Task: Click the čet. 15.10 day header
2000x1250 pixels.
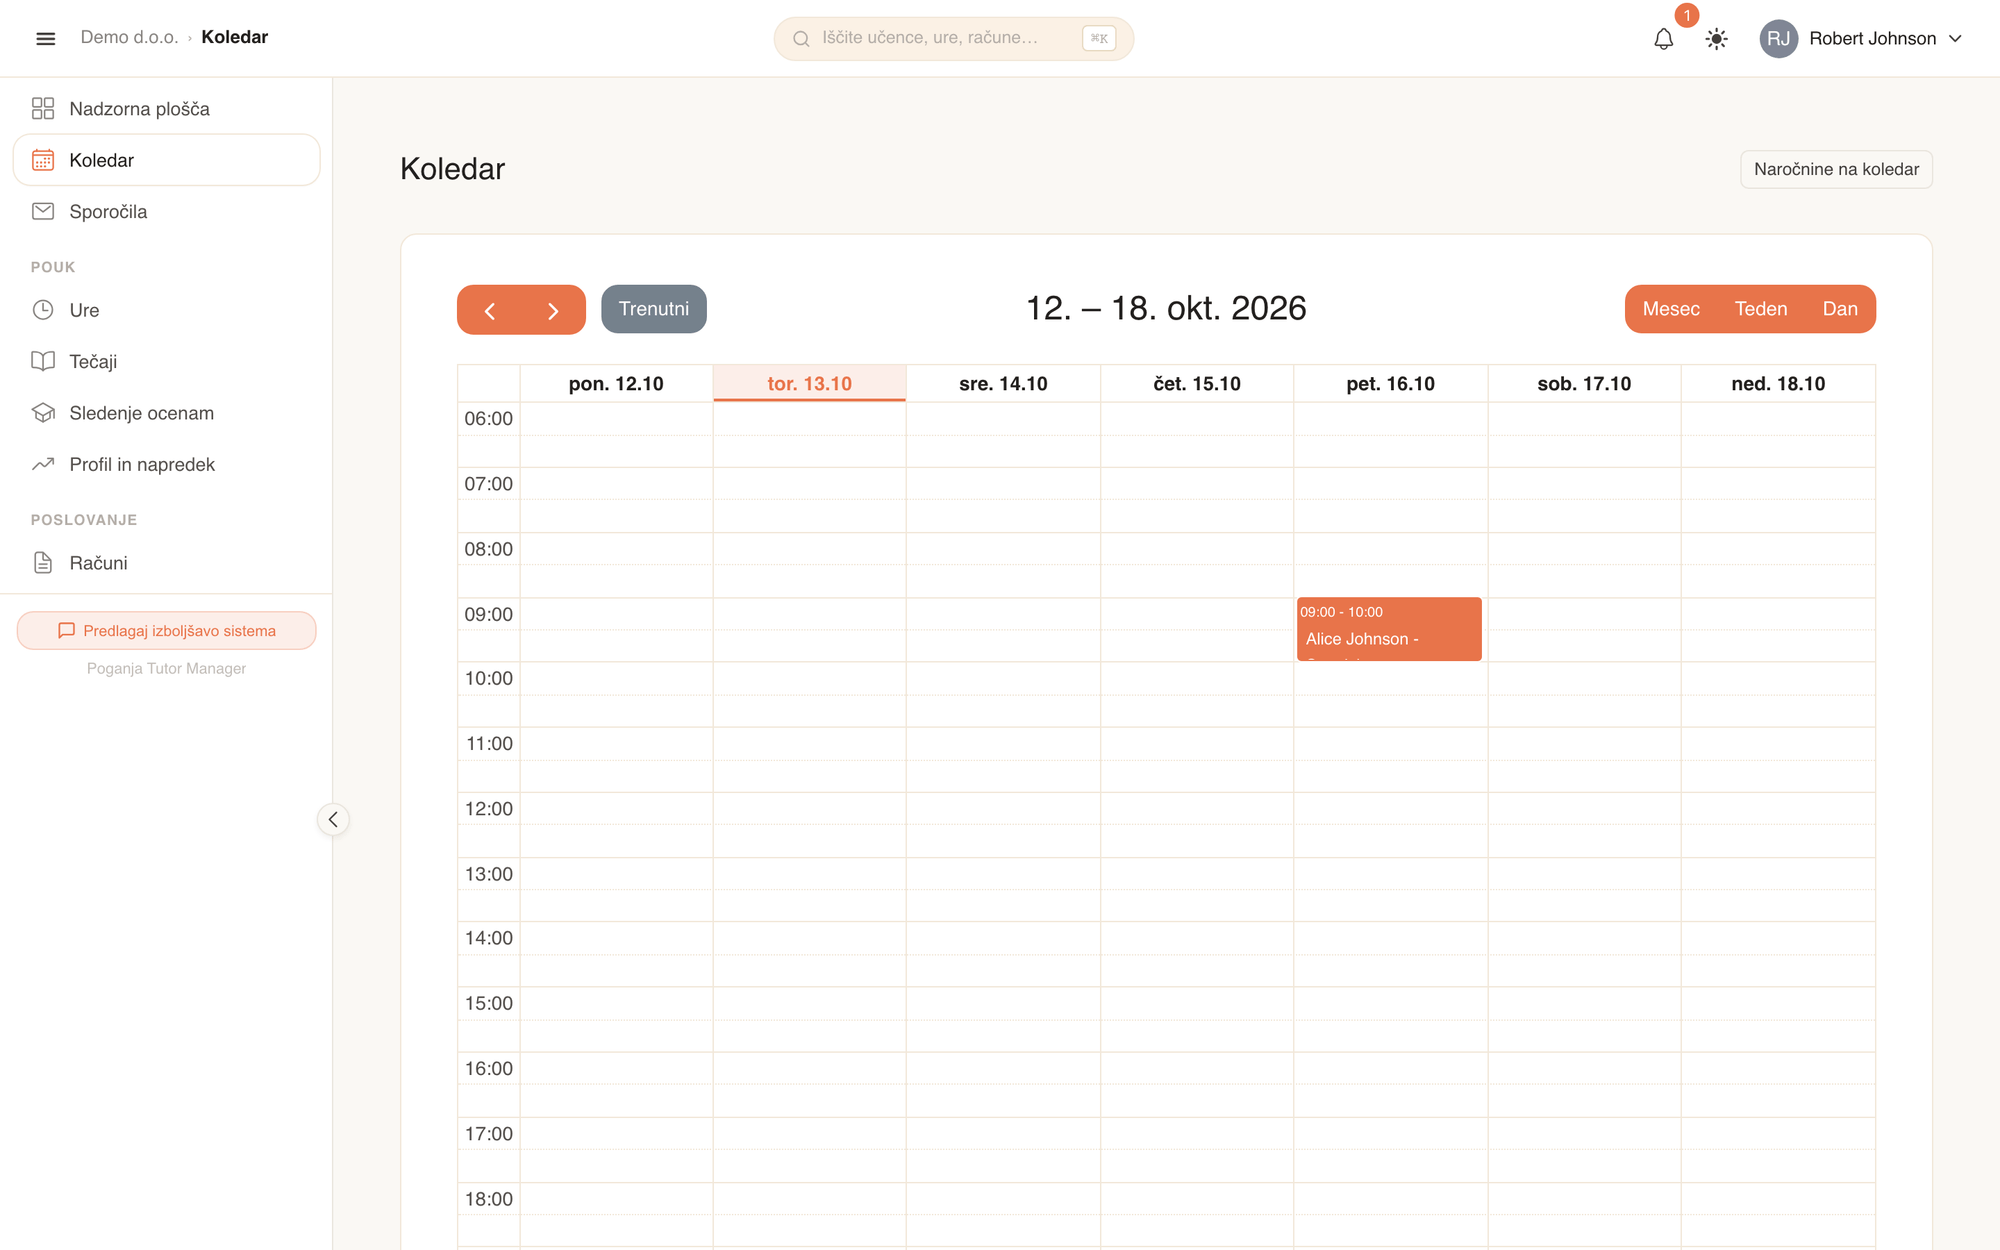Action: [1197, 383]
